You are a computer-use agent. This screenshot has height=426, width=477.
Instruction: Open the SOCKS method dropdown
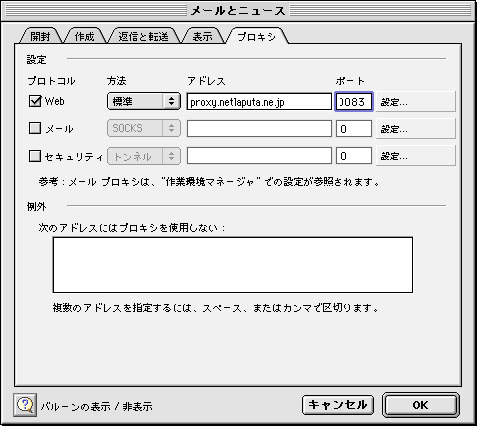(144, 128)
